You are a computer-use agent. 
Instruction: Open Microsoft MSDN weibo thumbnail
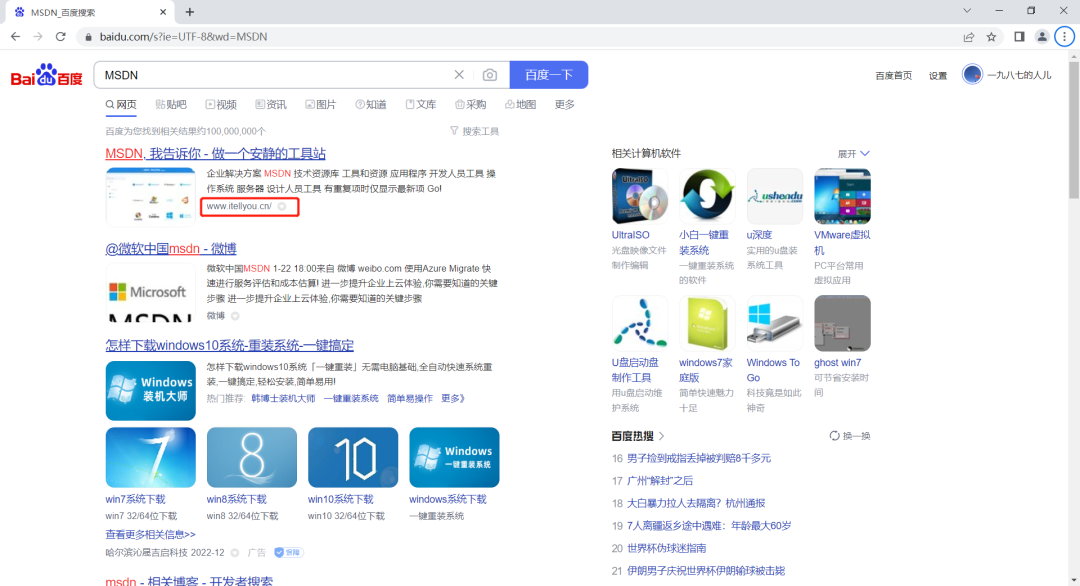click(150, 293)
